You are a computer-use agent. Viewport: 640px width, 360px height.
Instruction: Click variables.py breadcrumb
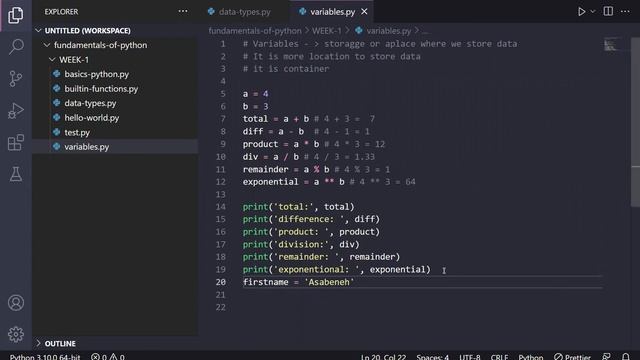click(x=388, y=31)
